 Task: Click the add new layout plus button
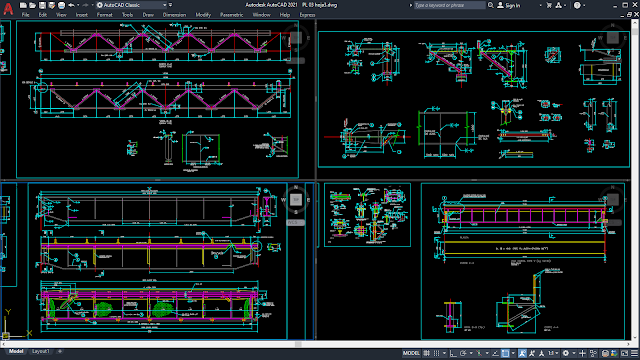click(x=60, y=351)
